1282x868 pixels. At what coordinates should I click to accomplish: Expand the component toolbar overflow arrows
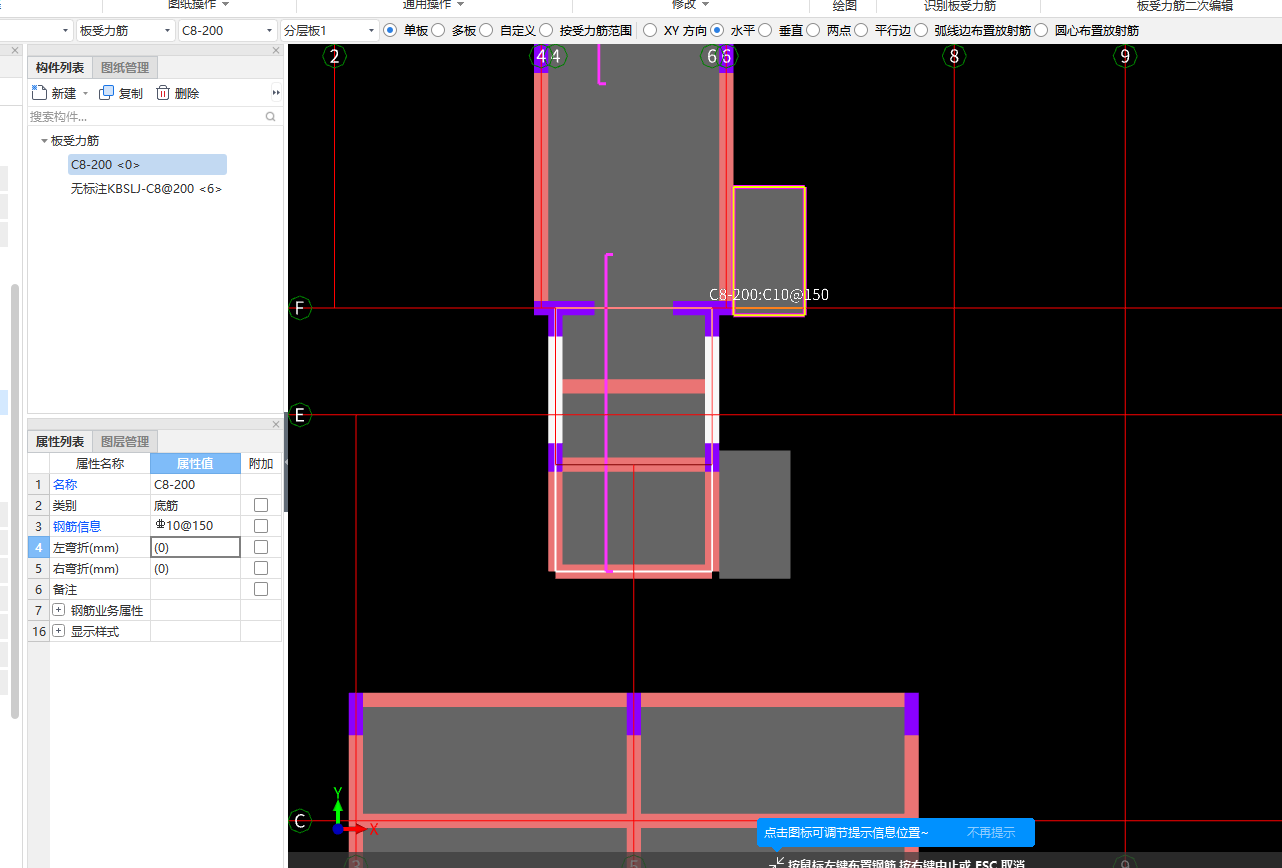[276, 93]
